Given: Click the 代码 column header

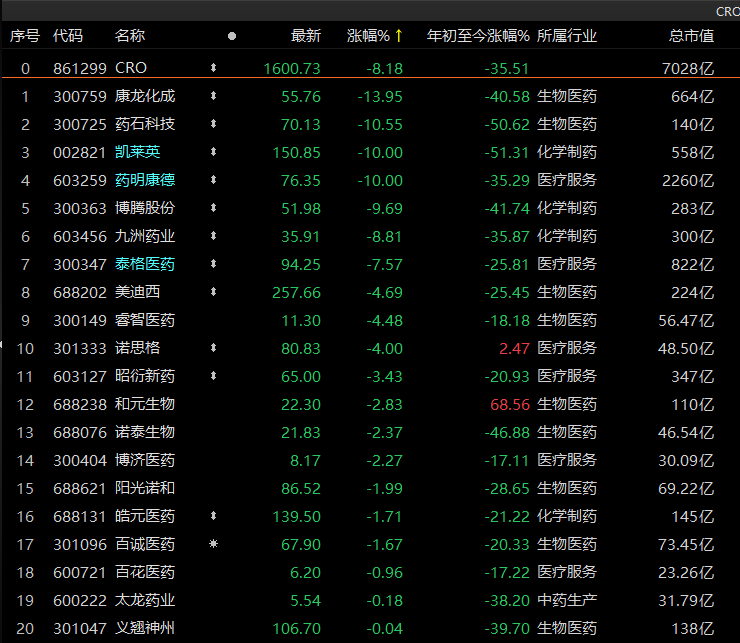Looking at the screenshot, I should 68,36.
